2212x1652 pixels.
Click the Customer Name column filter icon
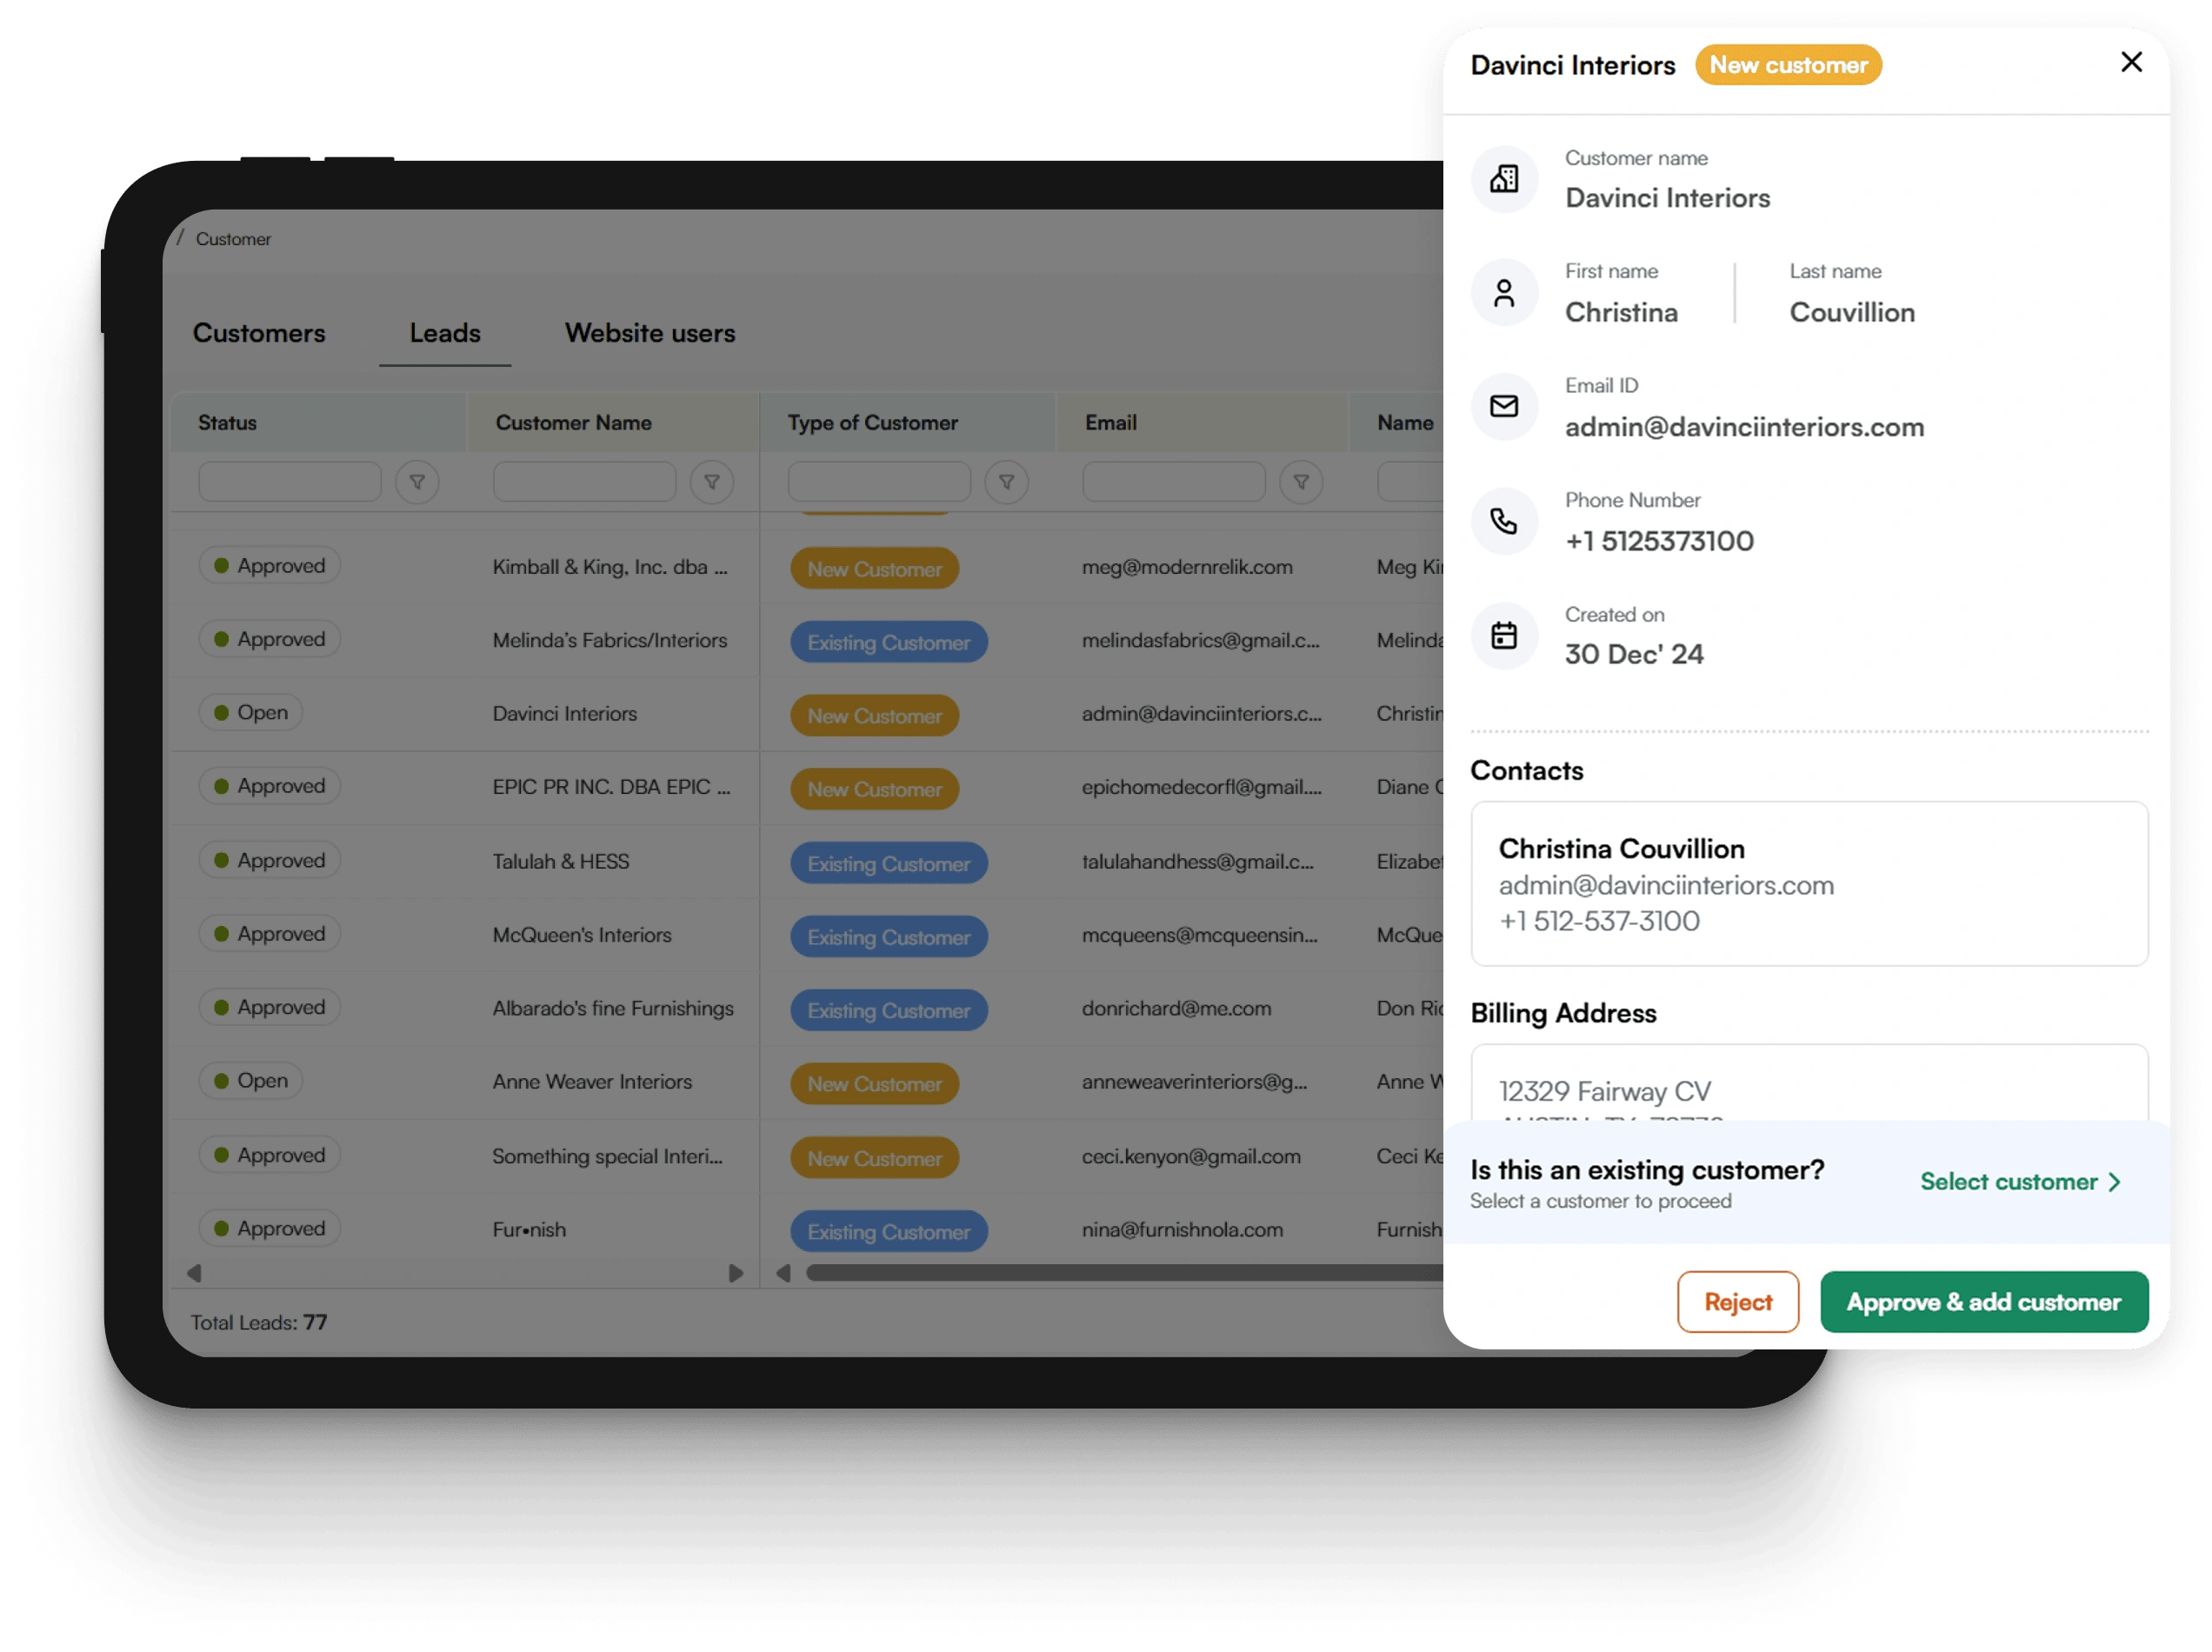click(x=711, y=482)
